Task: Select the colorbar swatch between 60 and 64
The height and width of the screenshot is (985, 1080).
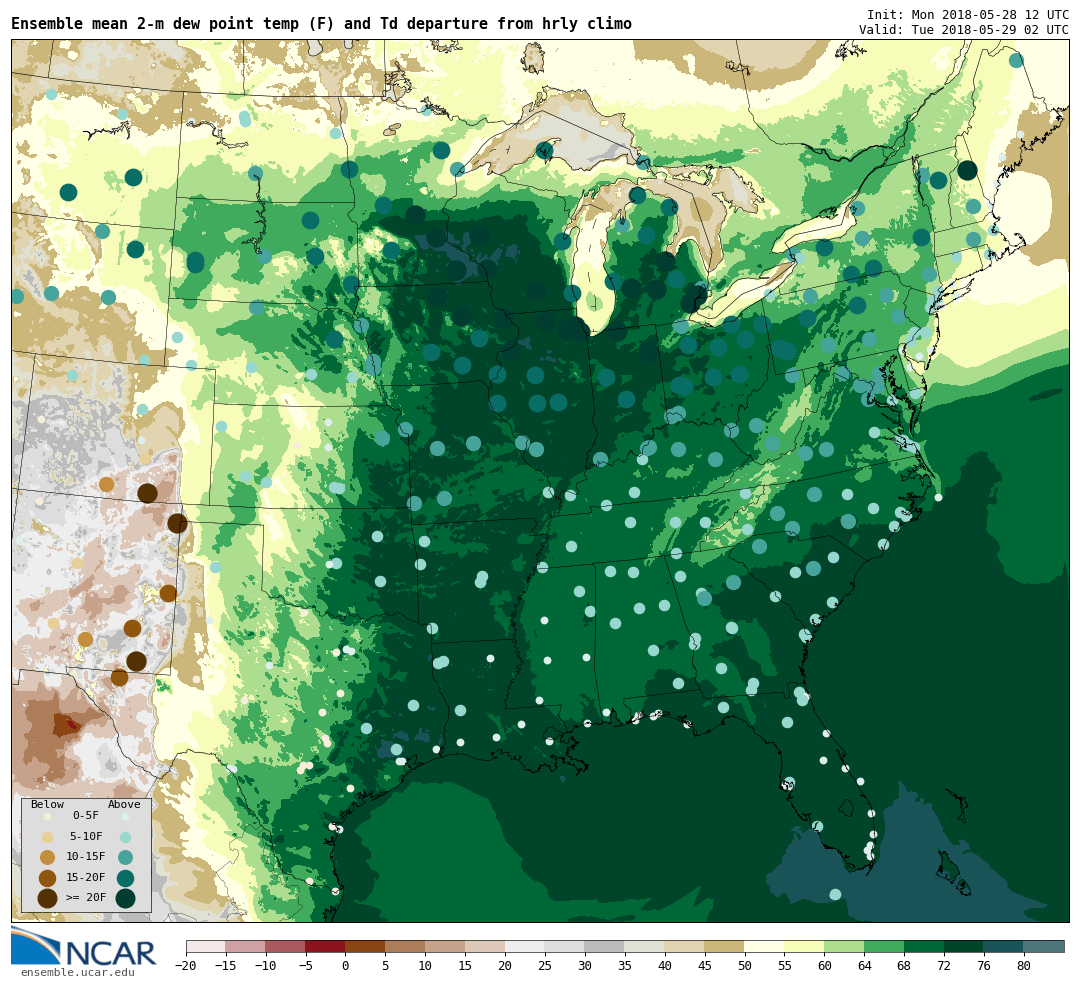Action: click(x=844, y=946)
